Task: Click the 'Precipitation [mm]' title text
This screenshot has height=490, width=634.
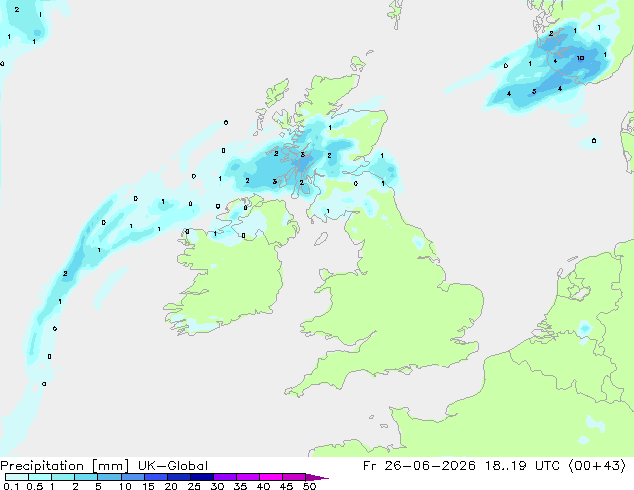Action: [65, 466]
